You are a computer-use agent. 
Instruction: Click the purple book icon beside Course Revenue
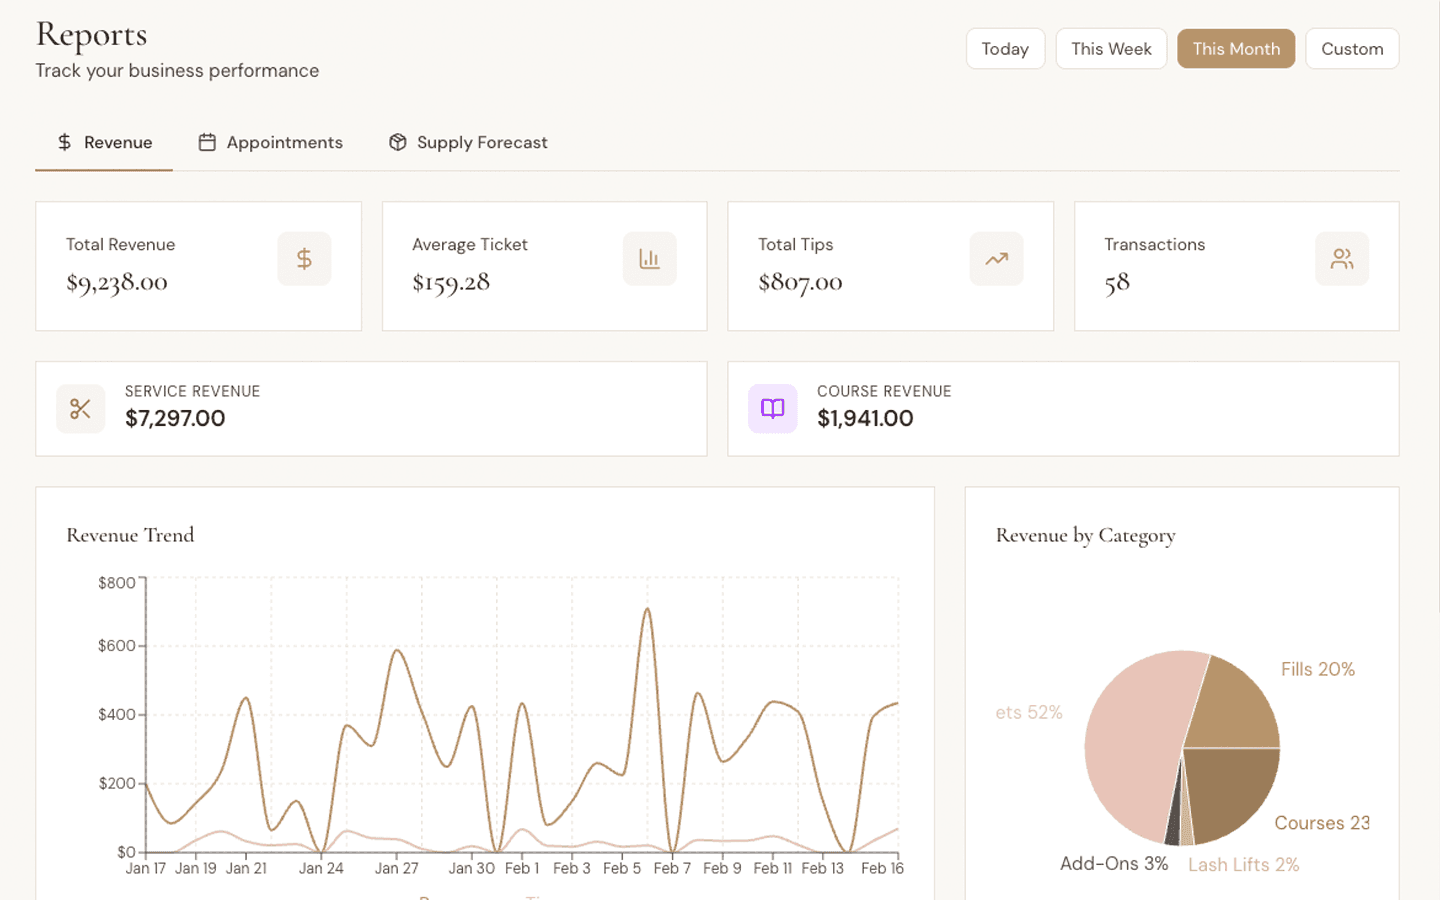[x=772, y=408]
